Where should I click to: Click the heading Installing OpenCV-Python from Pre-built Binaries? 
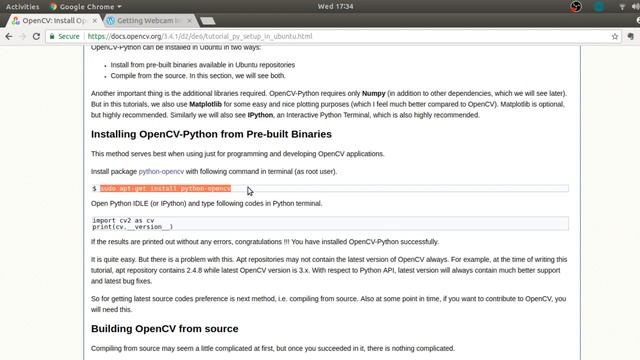click(x=211, y=134)
